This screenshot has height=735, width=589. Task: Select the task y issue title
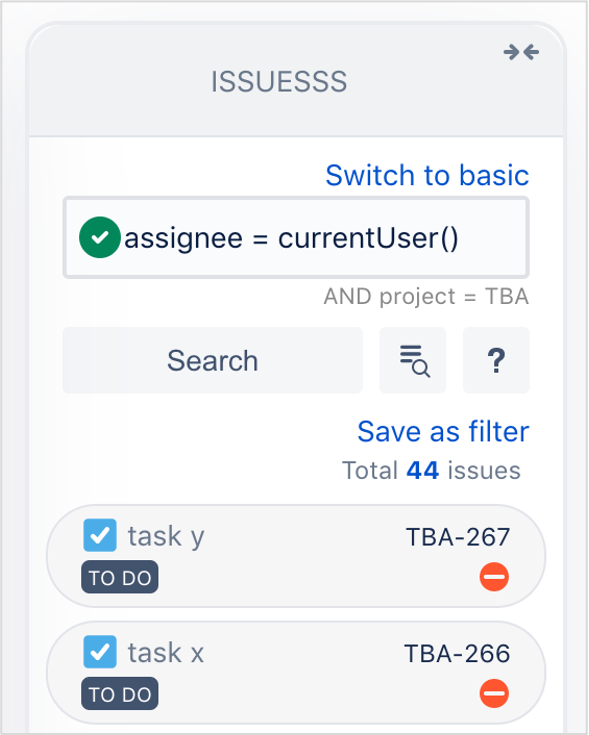166,537
